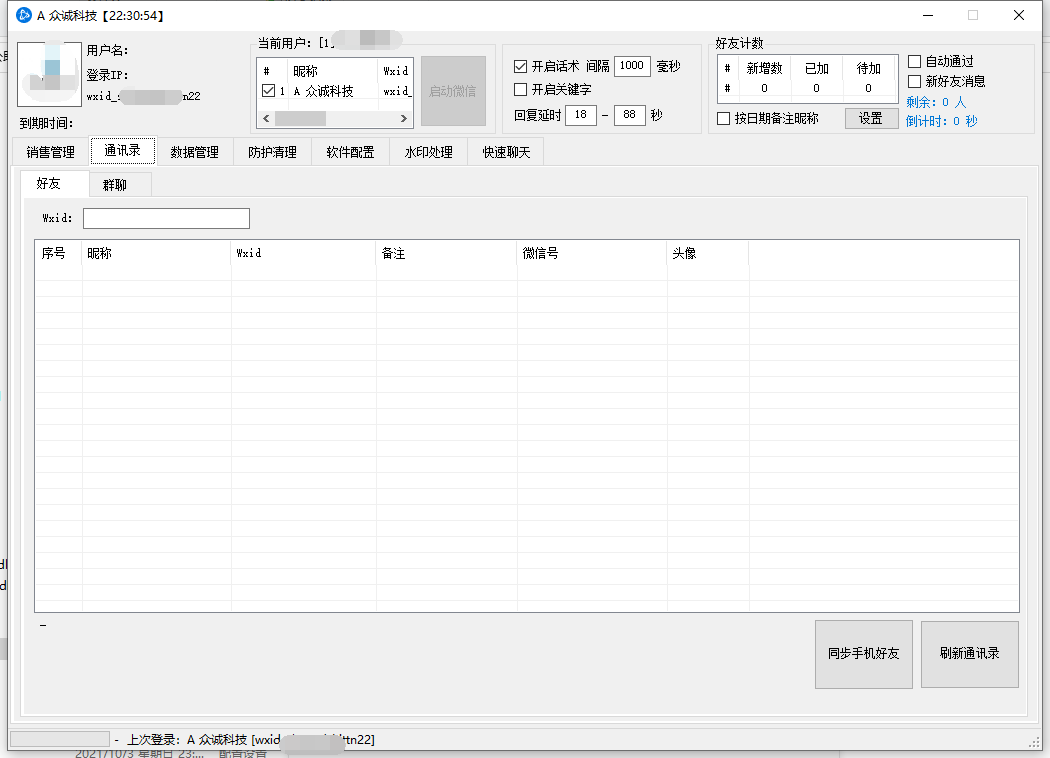Viewport: 1050px width, 758px height.
Task: Select the 群聊 sub-tab
Action: 115,185
